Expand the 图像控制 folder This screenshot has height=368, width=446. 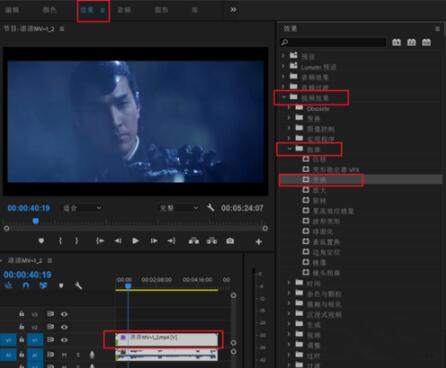pos(289,128)
